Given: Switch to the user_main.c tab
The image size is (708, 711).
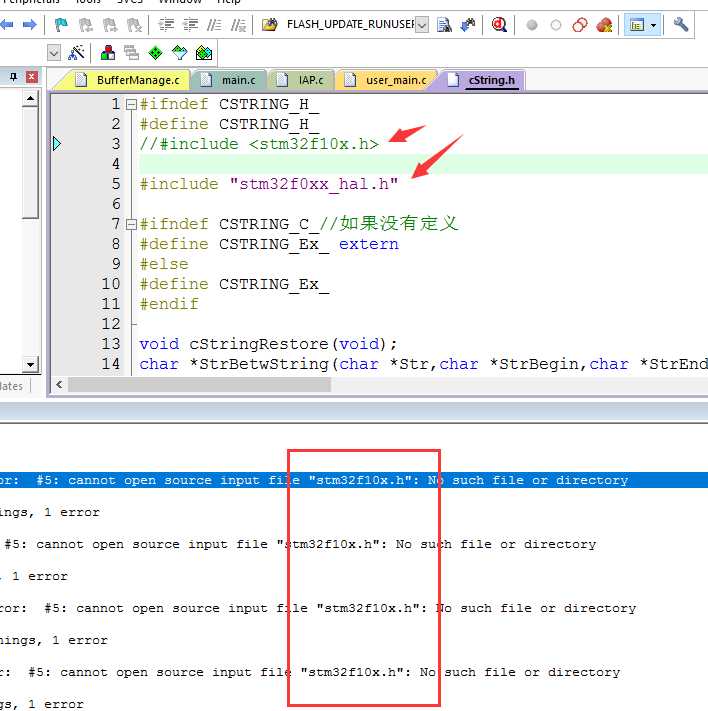Looking at the screenshot, I should tap(386, 80).
